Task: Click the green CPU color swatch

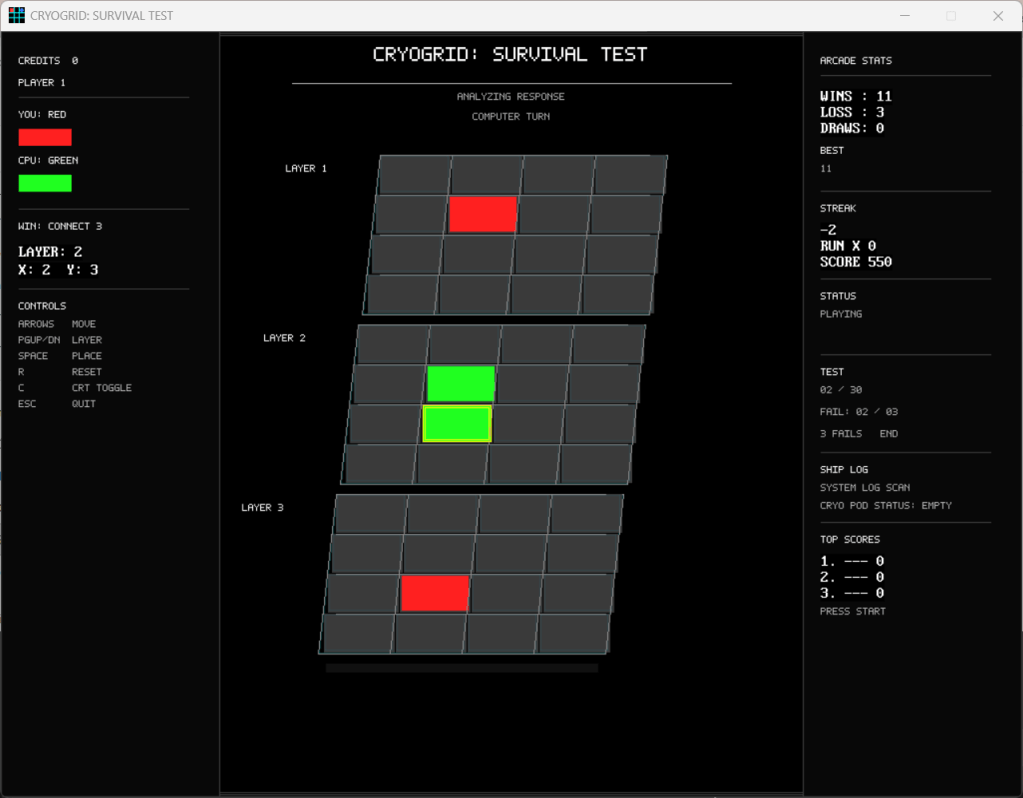Action: point(45,183)
